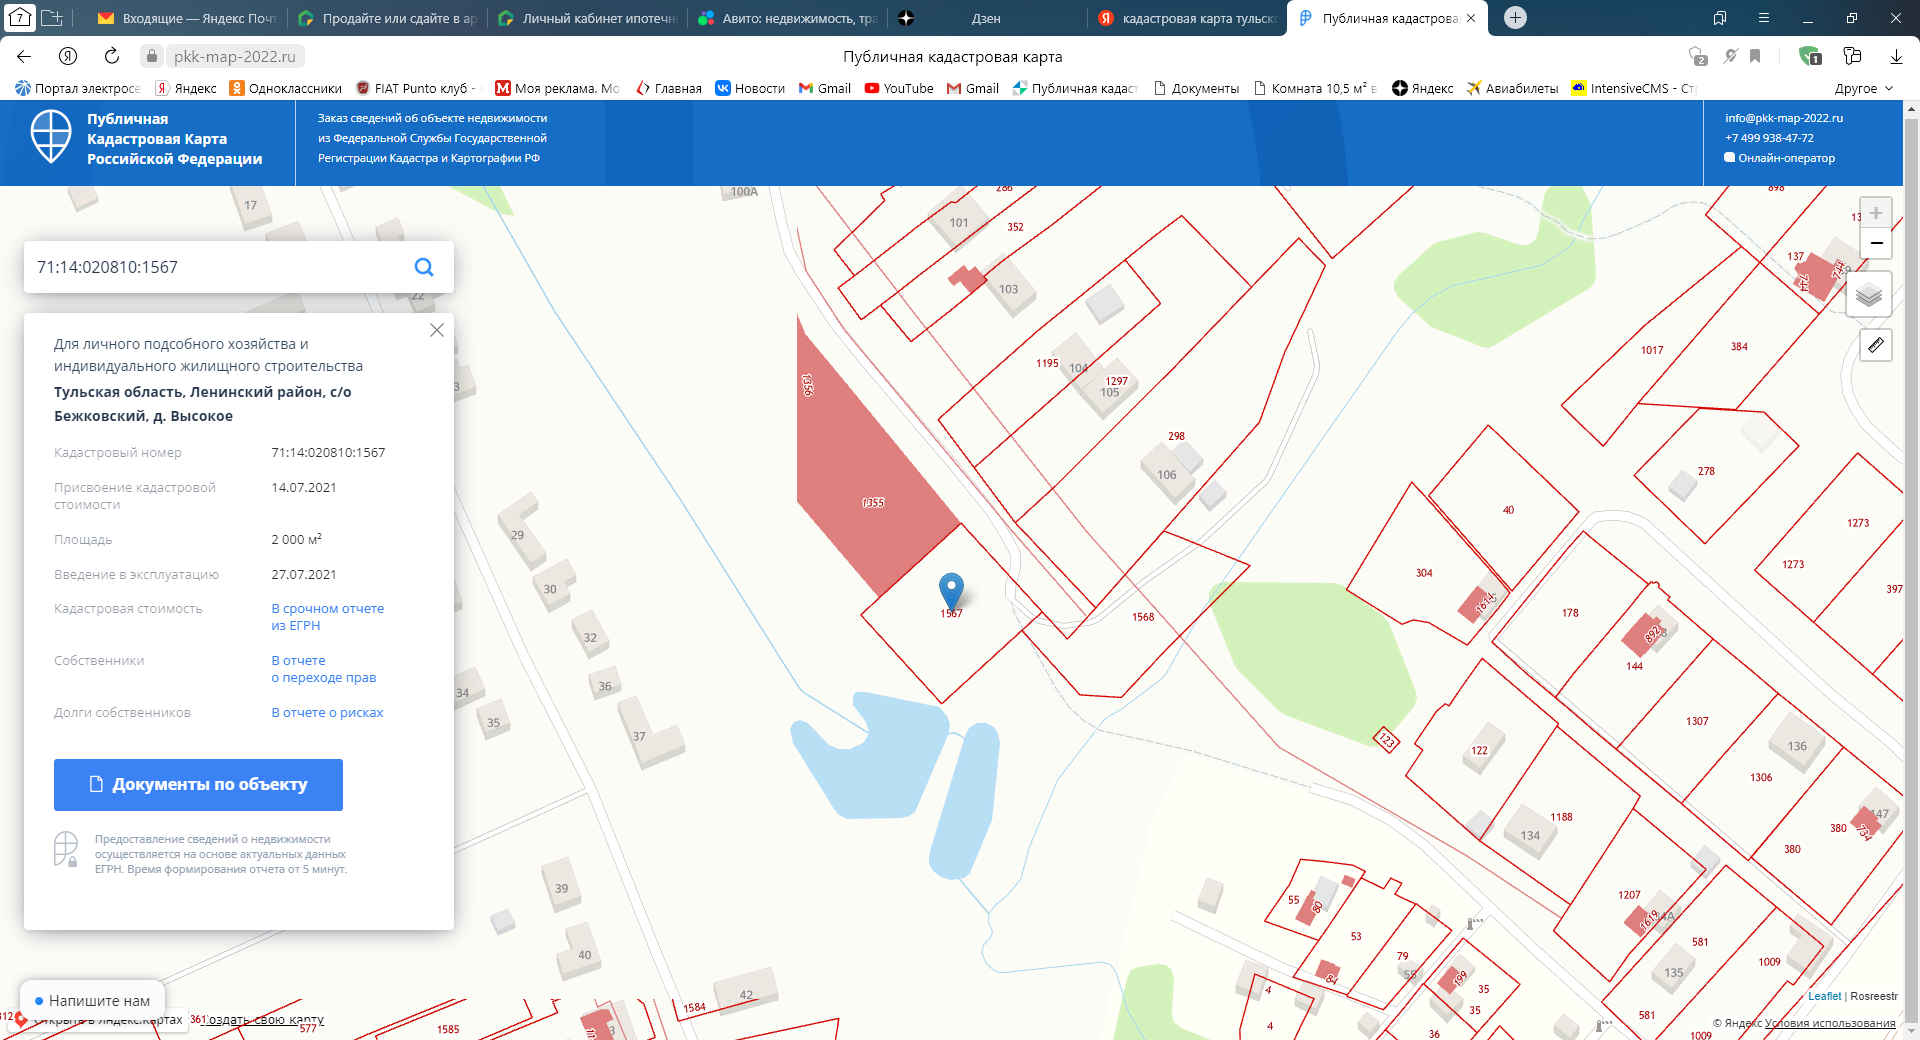Image resolution: width=1920 pixels, height=1040 pixels.
Task: Click the site security lock icon
Action: click(x=151, y=56)
